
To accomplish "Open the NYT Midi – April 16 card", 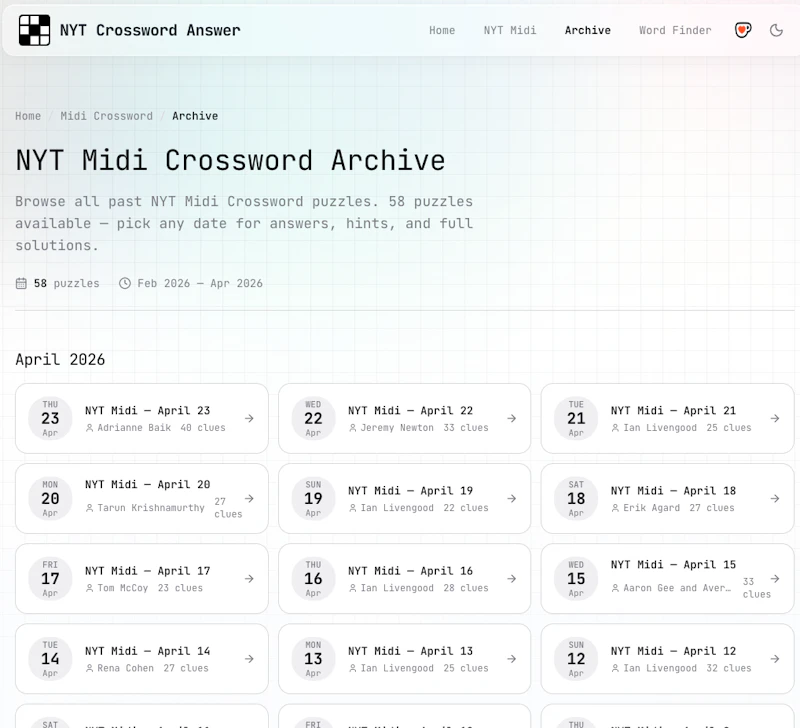I will pos(405,579).
